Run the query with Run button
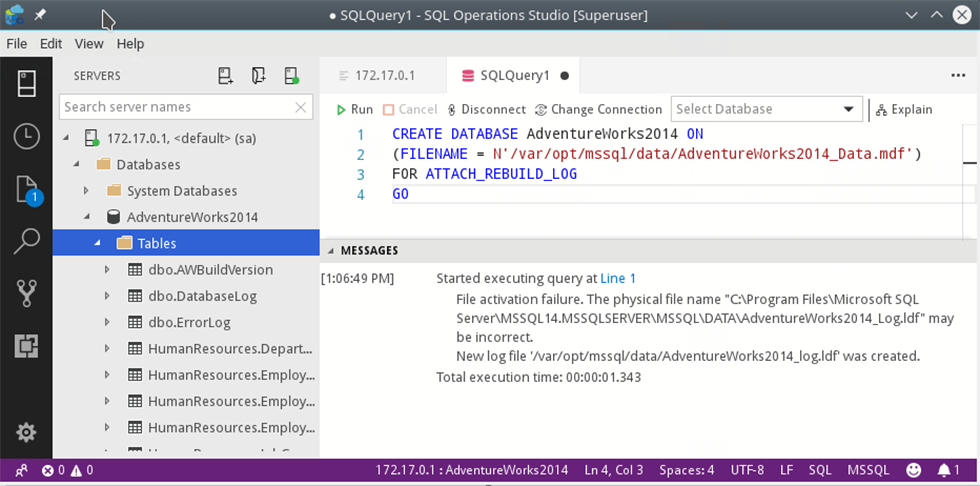This screenshot has height=486, width=980. tap(354, 109)
